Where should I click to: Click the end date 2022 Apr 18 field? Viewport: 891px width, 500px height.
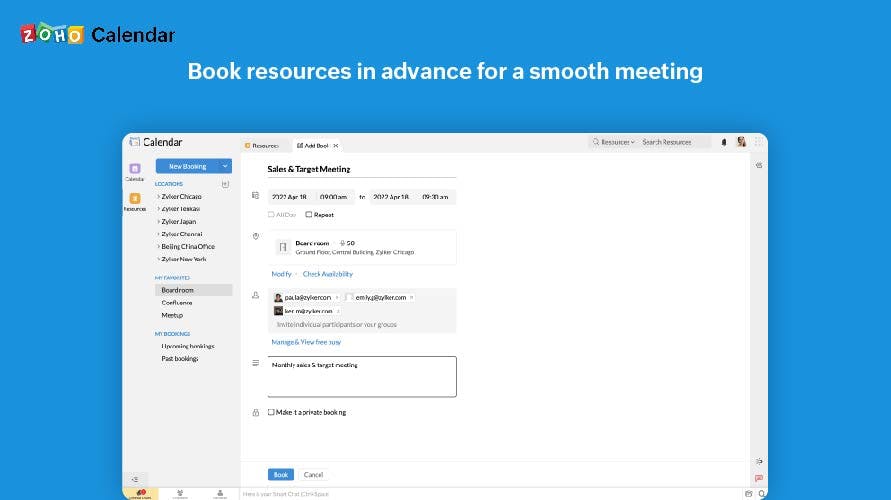(x=392, y=197)
